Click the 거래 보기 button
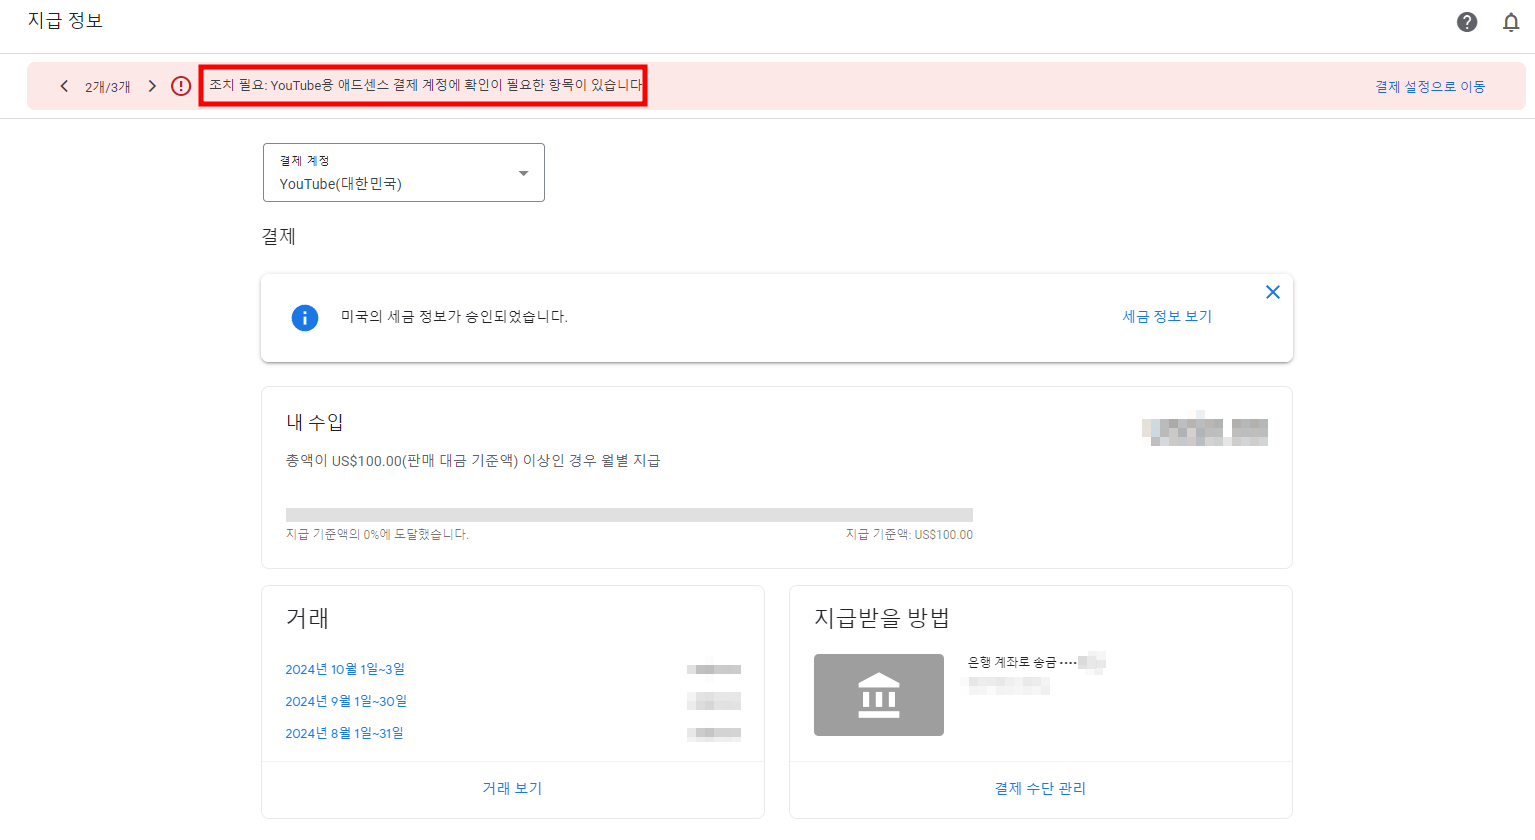 click(512, 788)
